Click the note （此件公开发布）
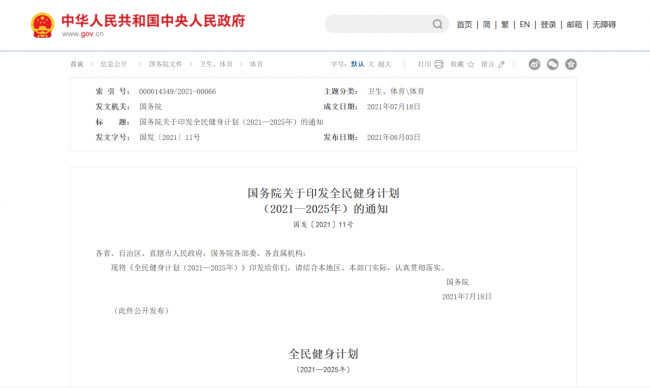The height and width of the screenshot is (388, 650). pyautogui.click(x=141, y=311)
